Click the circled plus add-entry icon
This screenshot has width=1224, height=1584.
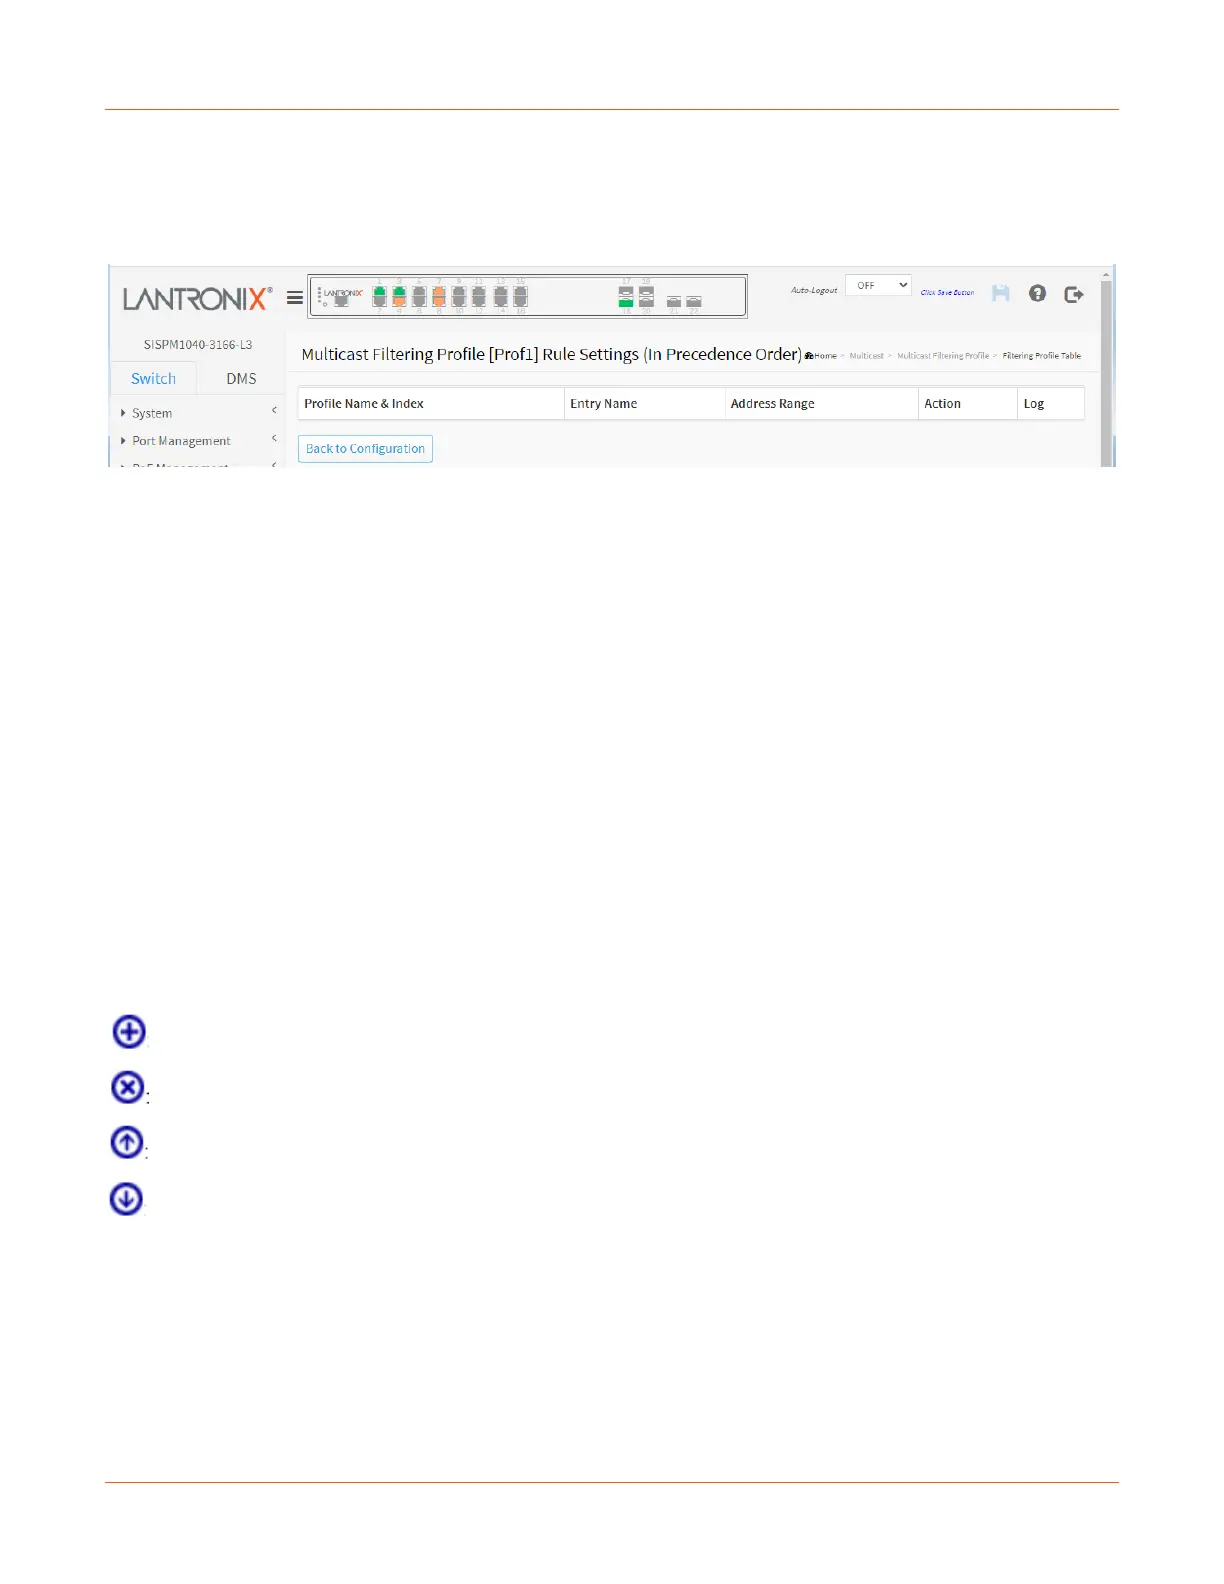(x=129, y=1031)
